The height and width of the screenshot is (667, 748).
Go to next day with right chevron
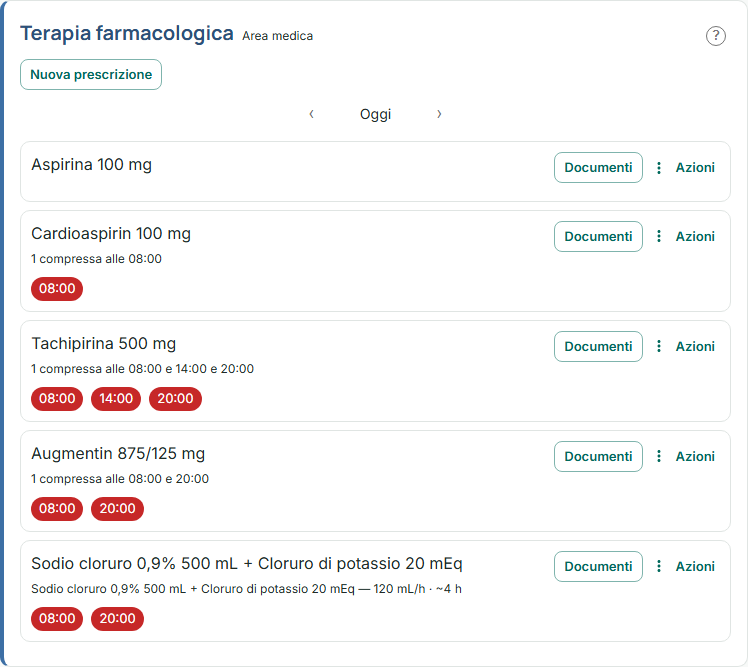click(439, 114)
